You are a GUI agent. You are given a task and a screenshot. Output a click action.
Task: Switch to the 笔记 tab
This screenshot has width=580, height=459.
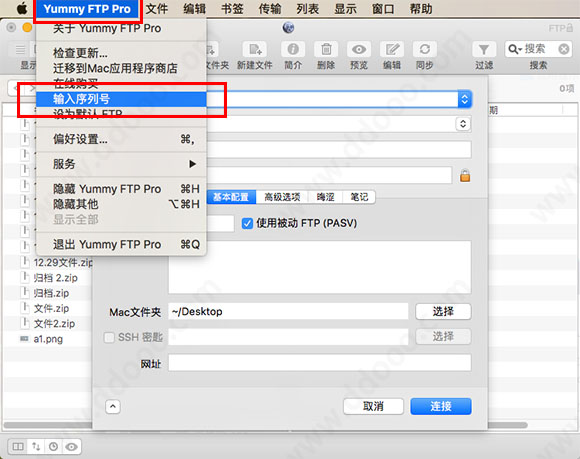(x=359, y=197)
